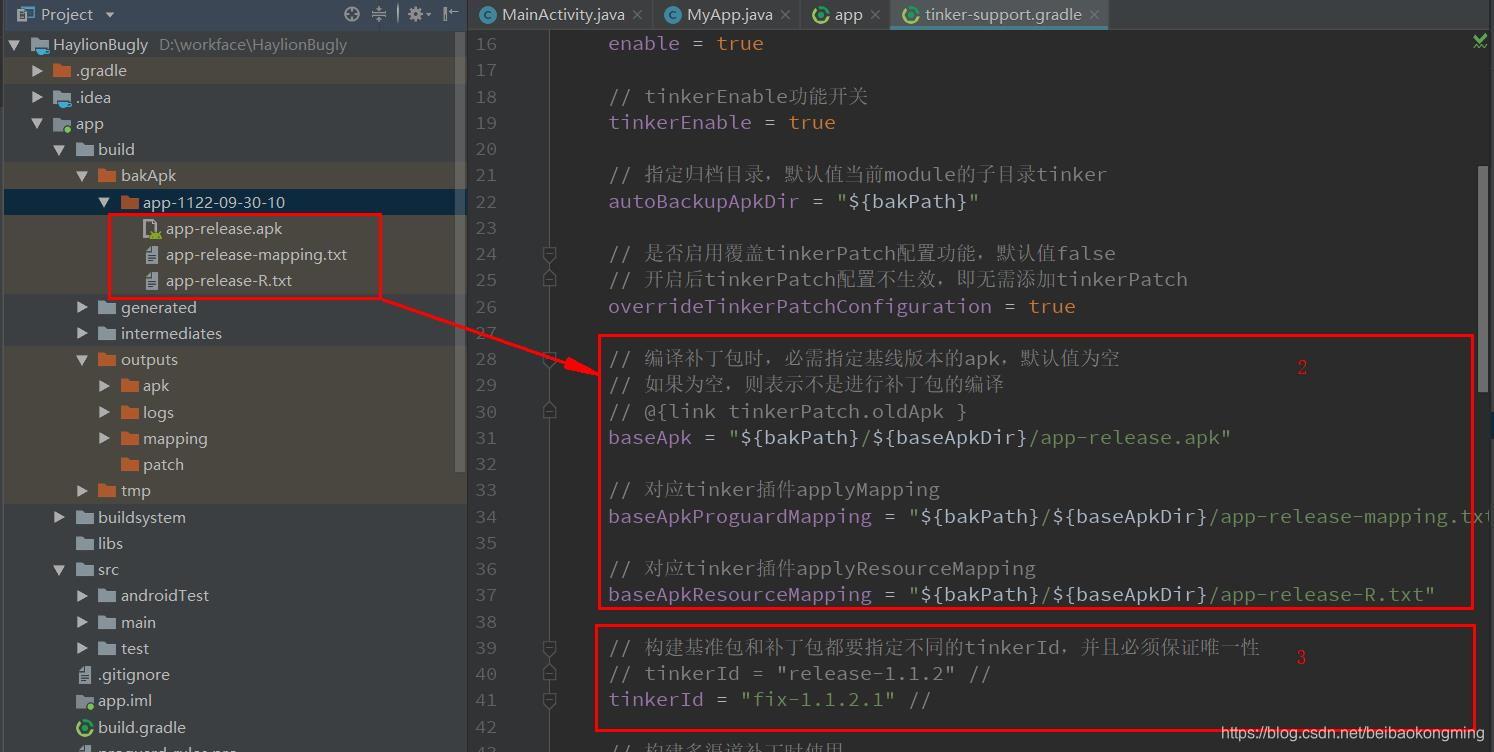Screen dimensions: 1494x752
Task: Click the app-release-R.txt text file icon
Action: pyautogui.click(x=152, y=281)
